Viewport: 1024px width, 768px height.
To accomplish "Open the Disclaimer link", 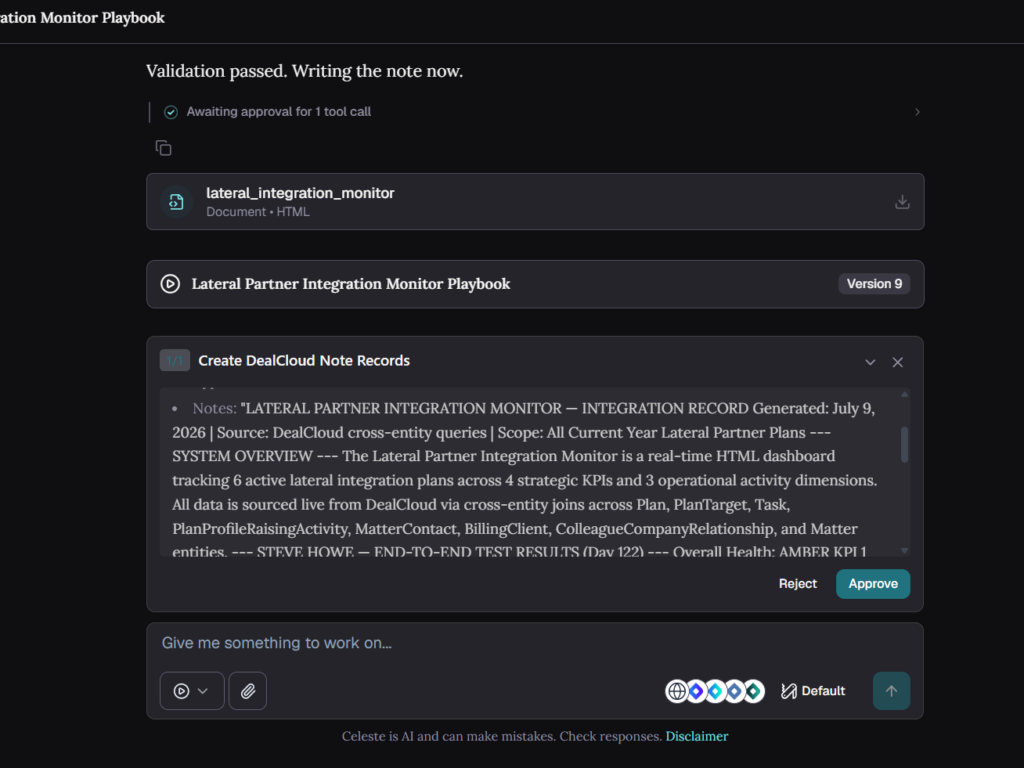I will point(697,736).
